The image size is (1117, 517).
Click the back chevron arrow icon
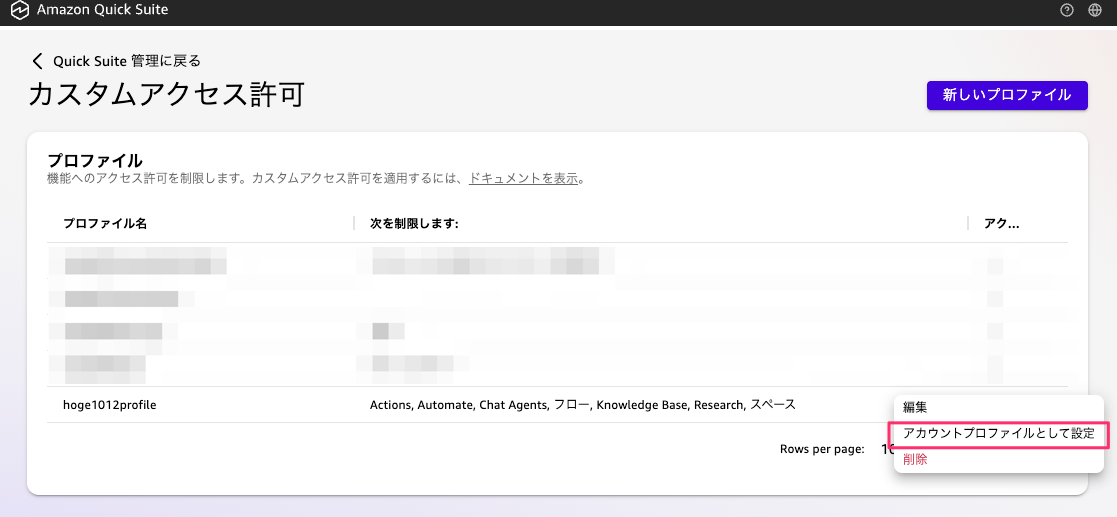tap(38, 61)
